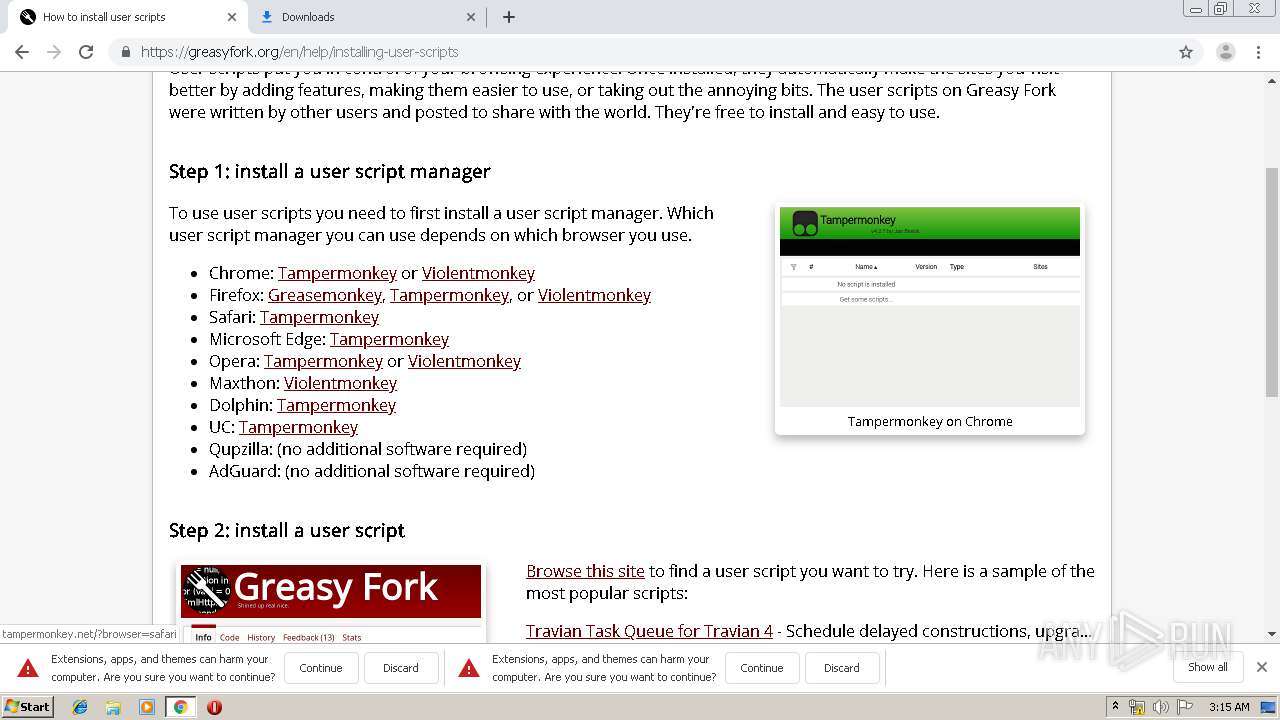1280x720 pixels.
Task: Open Tampermonkey link for Dolphin
Action: click(x=336, y=405)
